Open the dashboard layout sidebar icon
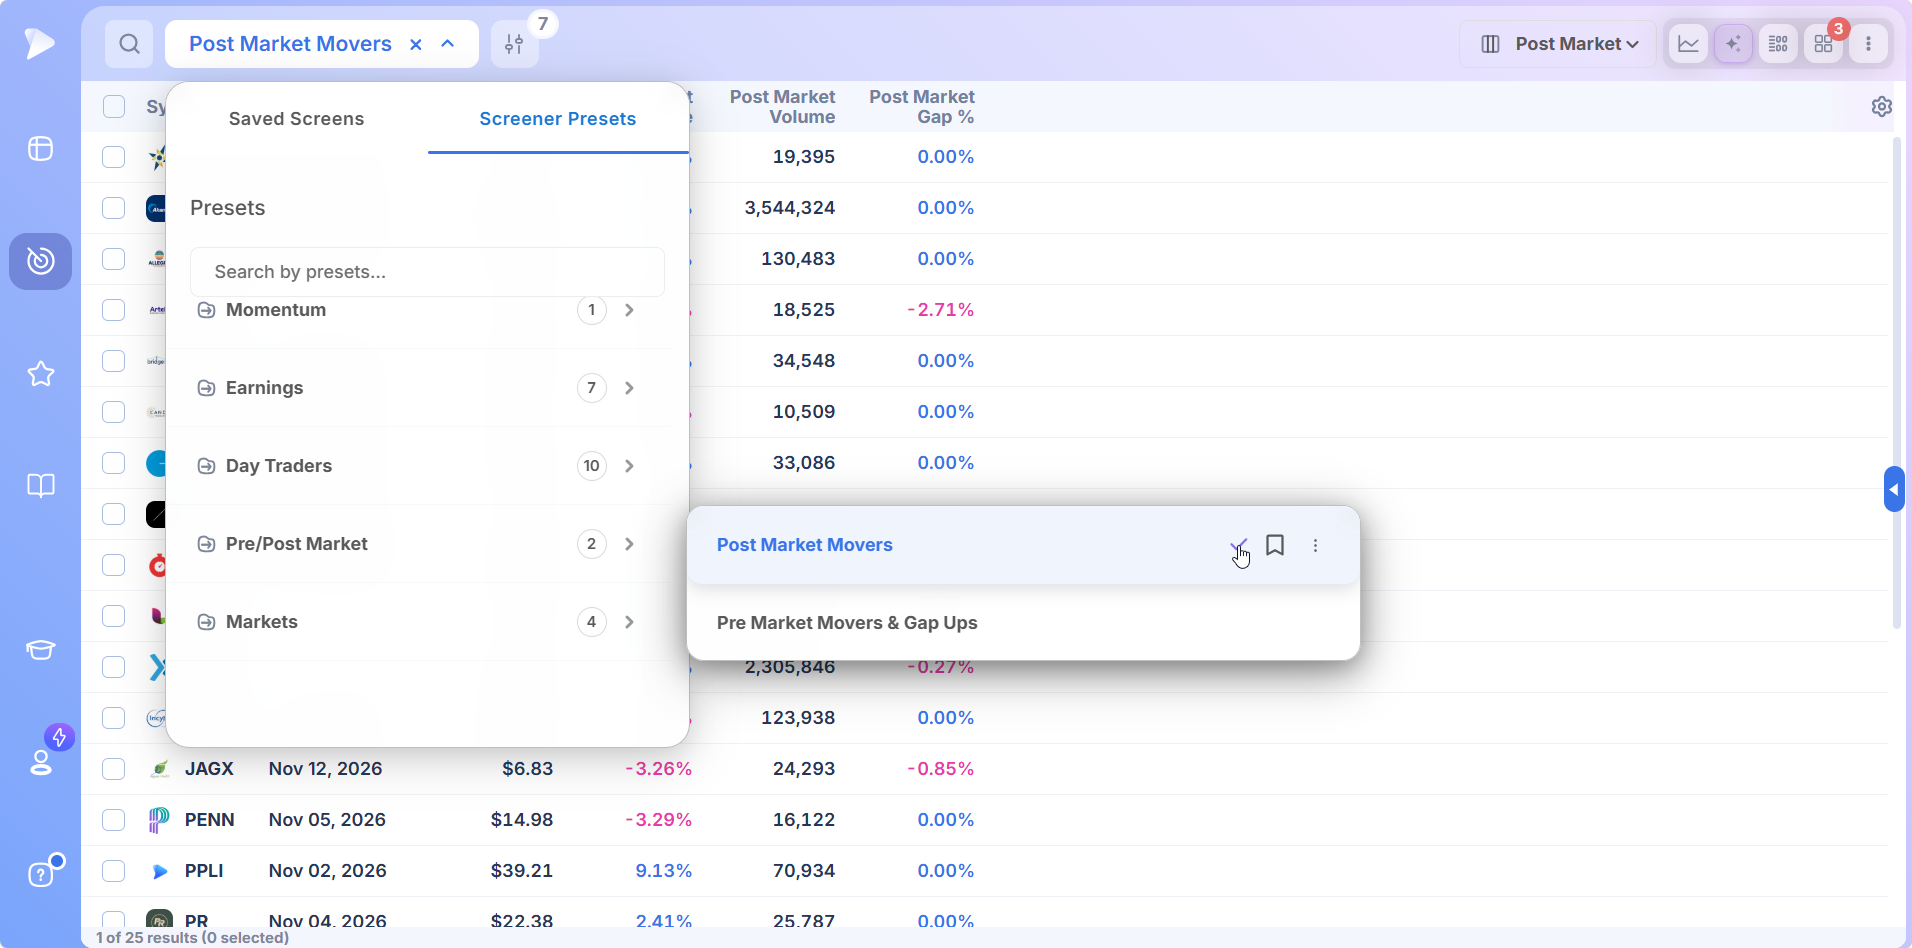This screenshot has height=948, width=1912. coord(40,149)
